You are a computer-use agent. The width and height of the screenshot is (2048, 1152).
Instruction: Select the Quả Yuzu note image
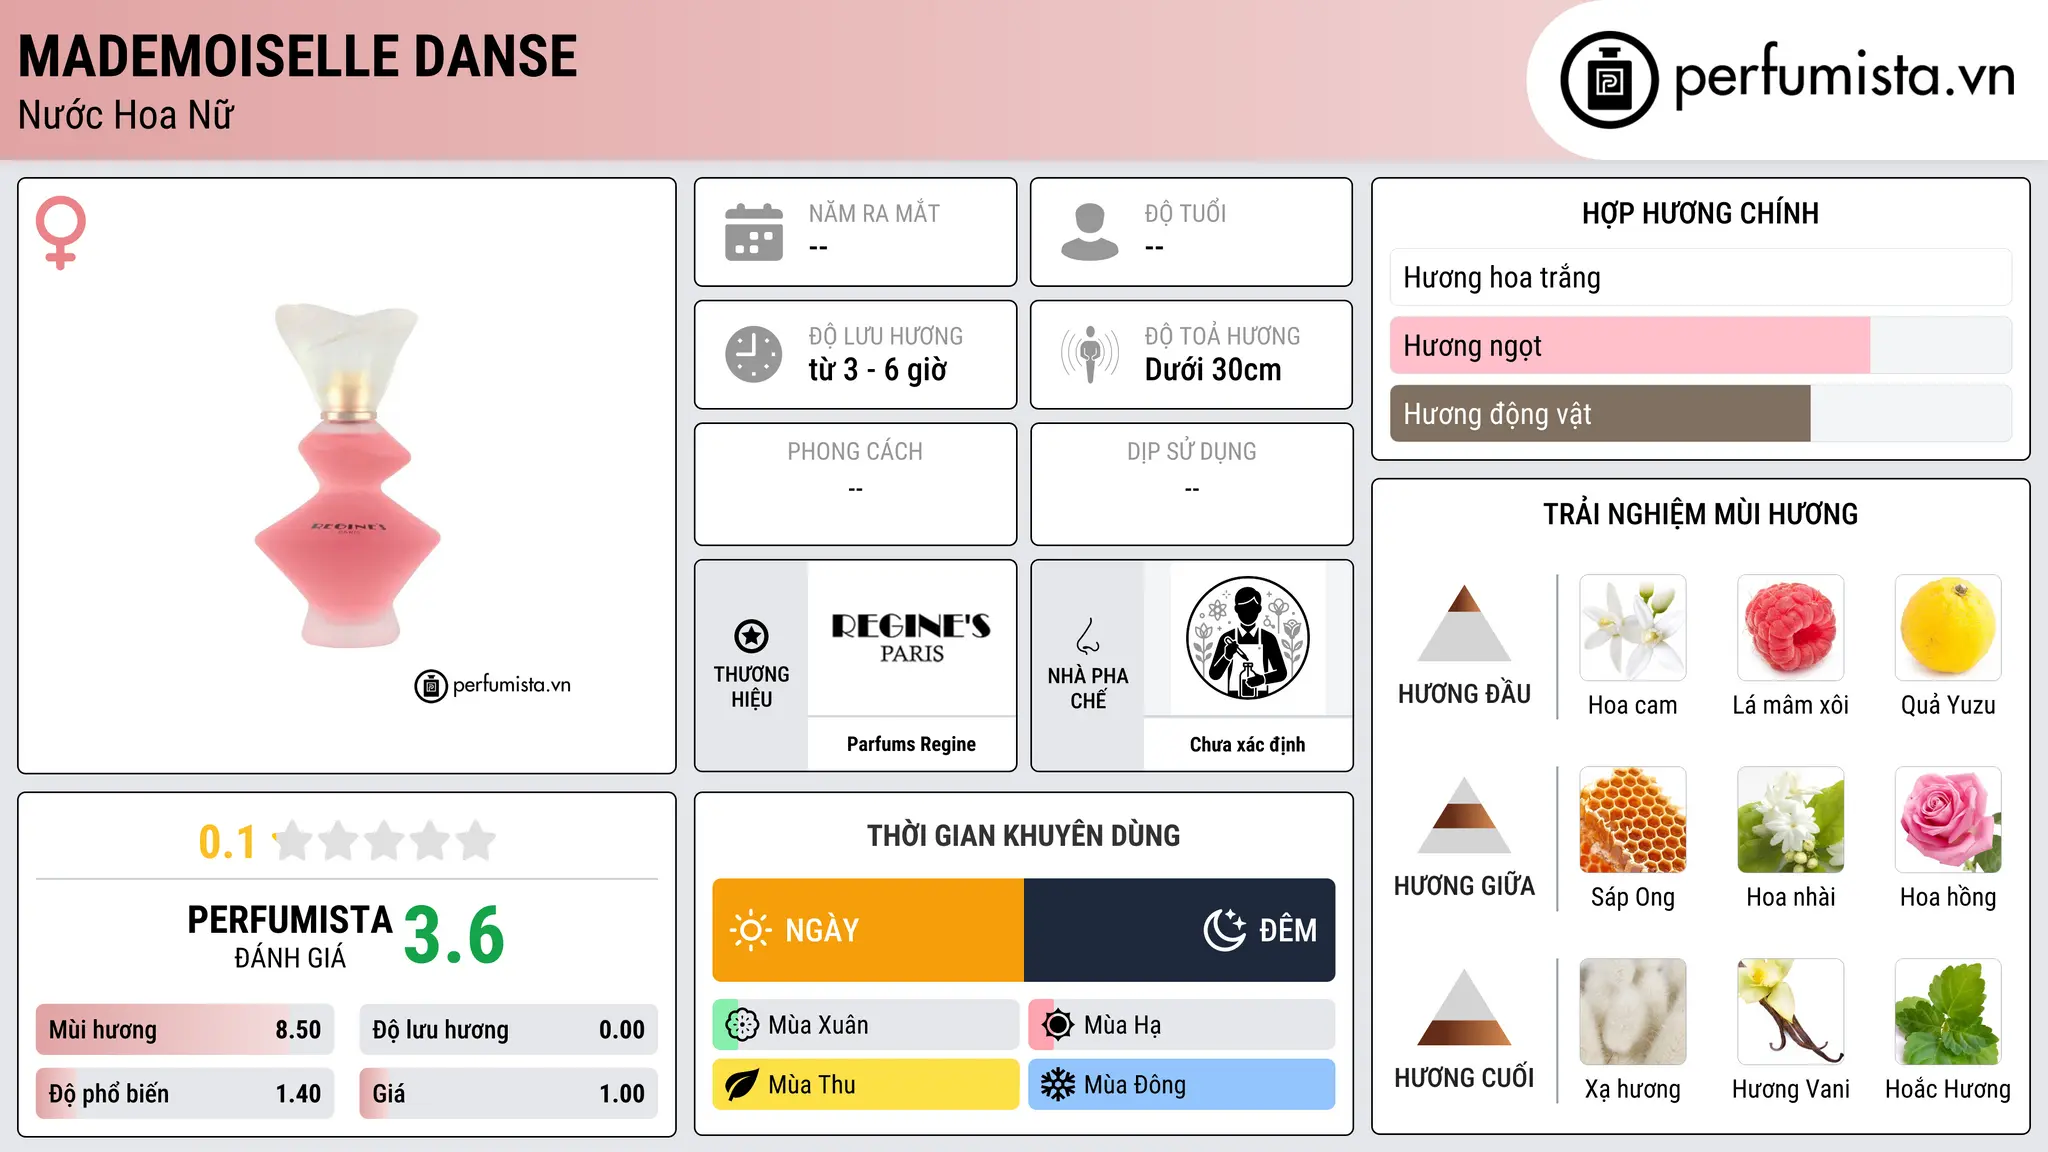coord(1948,628)
